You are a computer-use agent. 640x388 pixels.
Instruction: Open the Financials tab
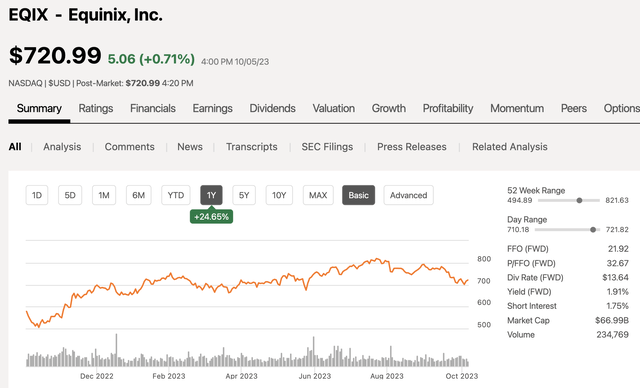pyautogui.click(x=153, y=109)
